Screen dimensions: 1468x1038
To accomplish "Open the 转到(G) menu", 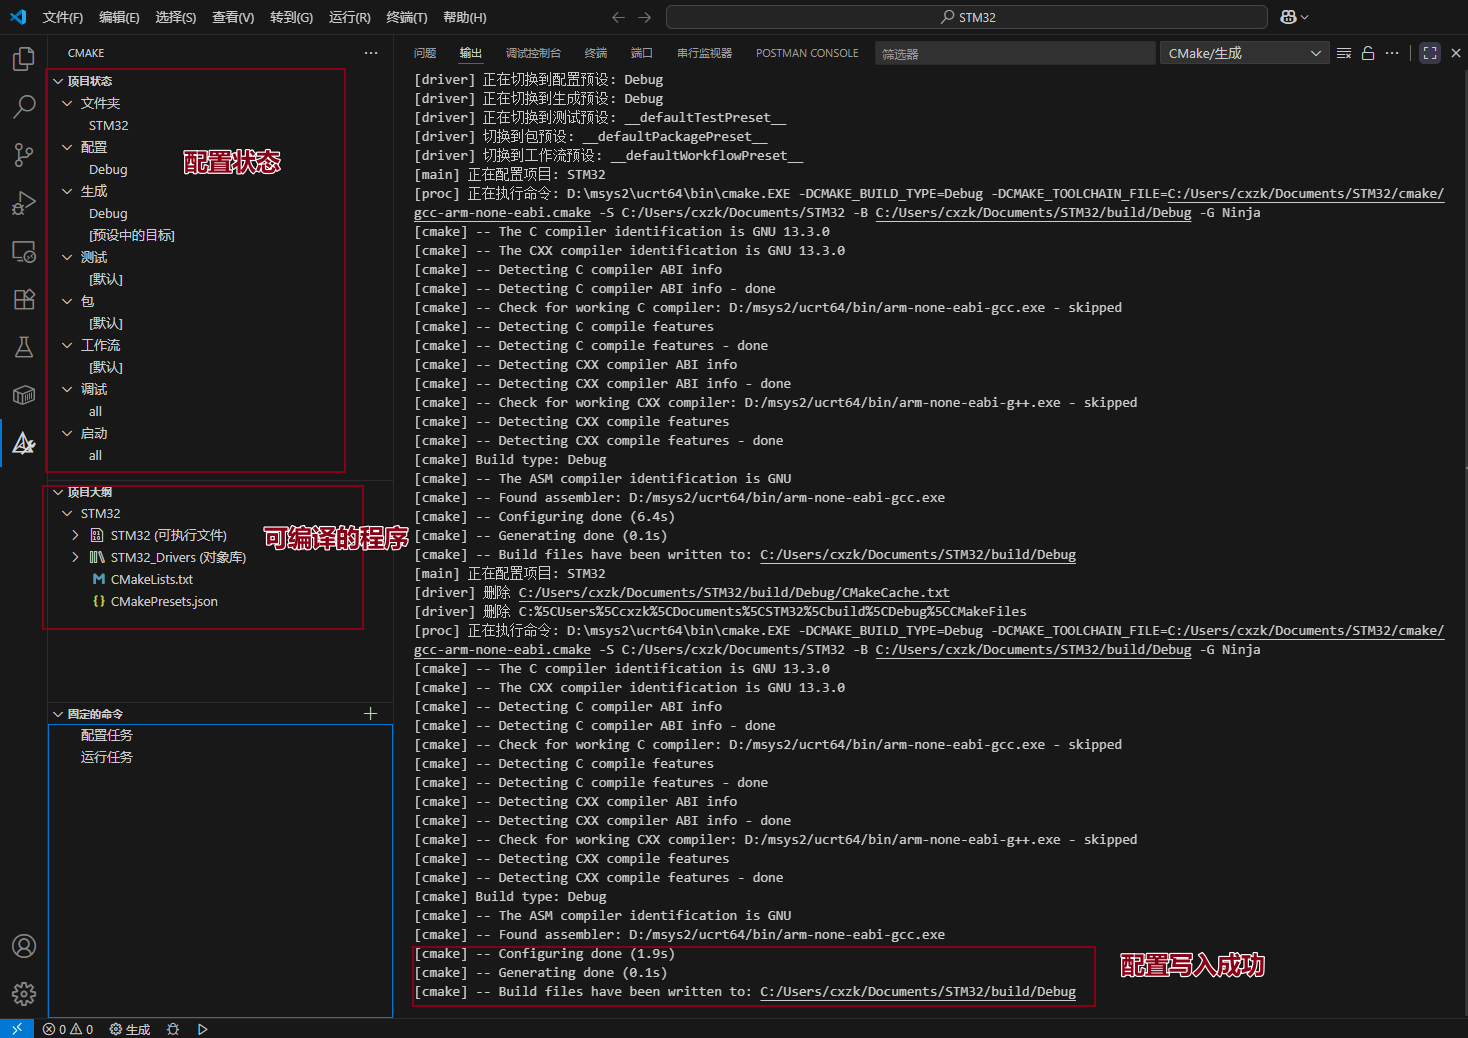I will coord(291,17).
